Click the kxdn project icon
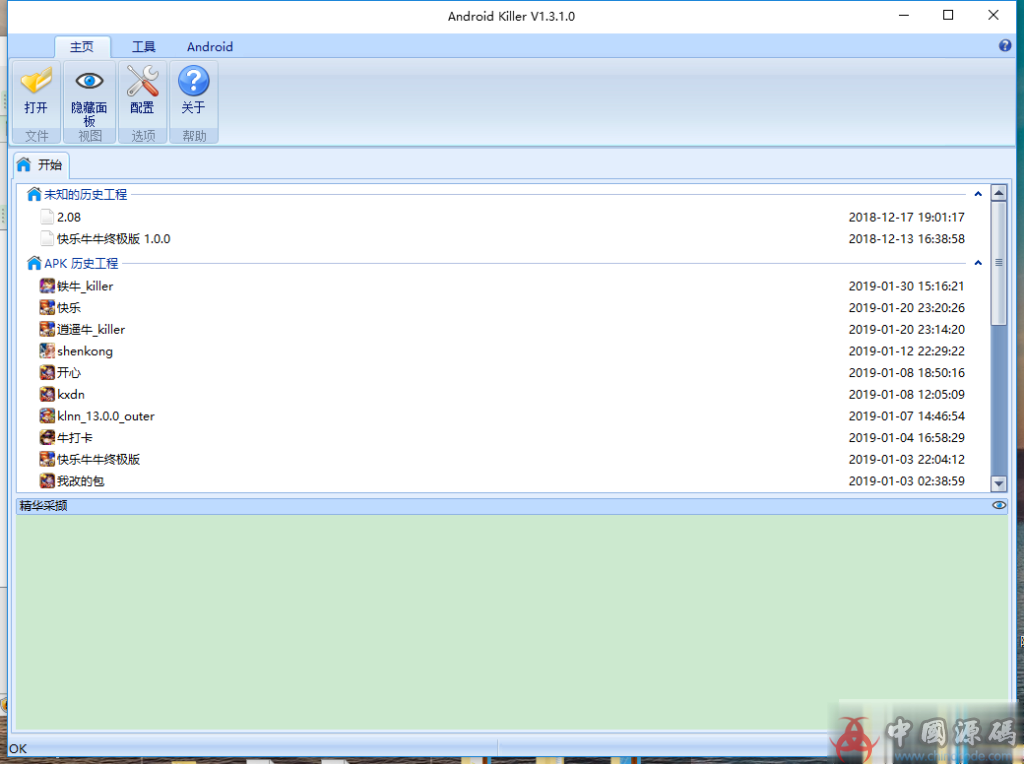Screen dimensions: 1024x764 coord(47,394)
